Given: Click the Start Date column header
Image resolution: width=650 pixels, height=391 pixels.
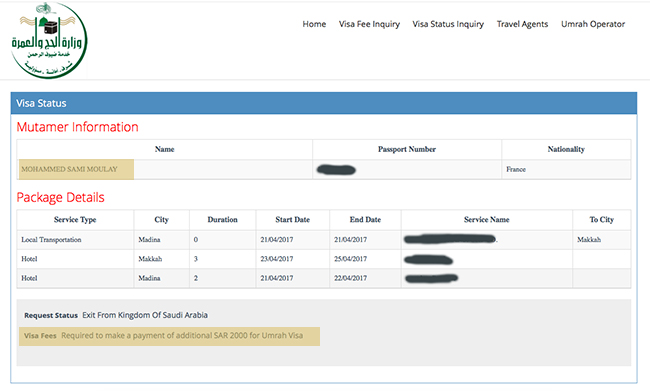Looking at the screenshot, I should 293,220.
